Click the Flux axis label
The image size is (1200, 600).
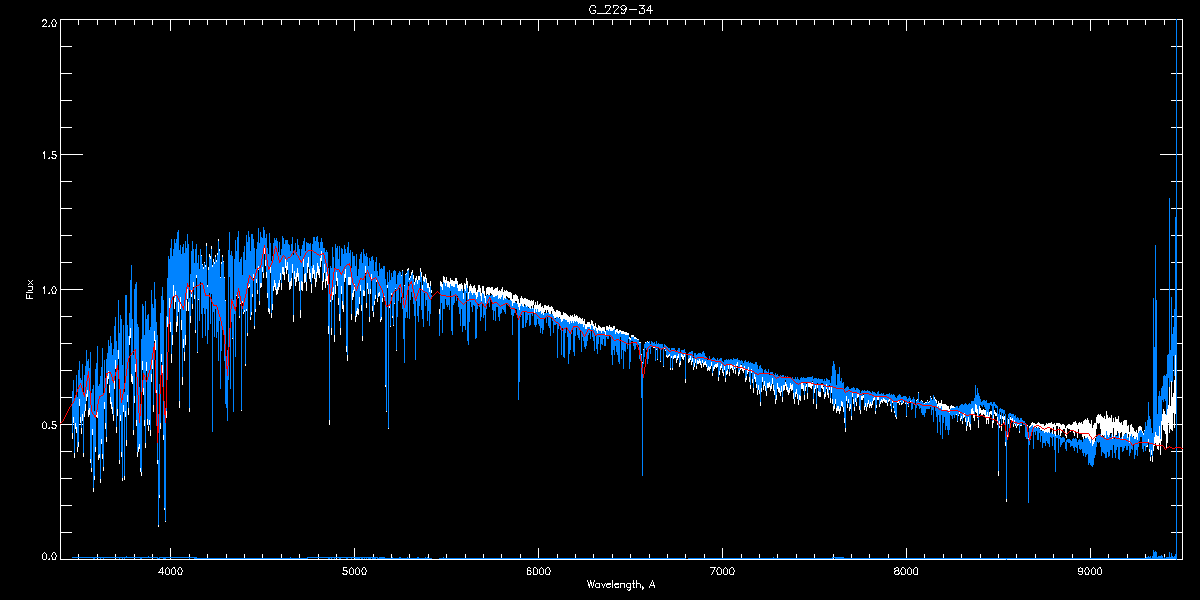(30, 291)
